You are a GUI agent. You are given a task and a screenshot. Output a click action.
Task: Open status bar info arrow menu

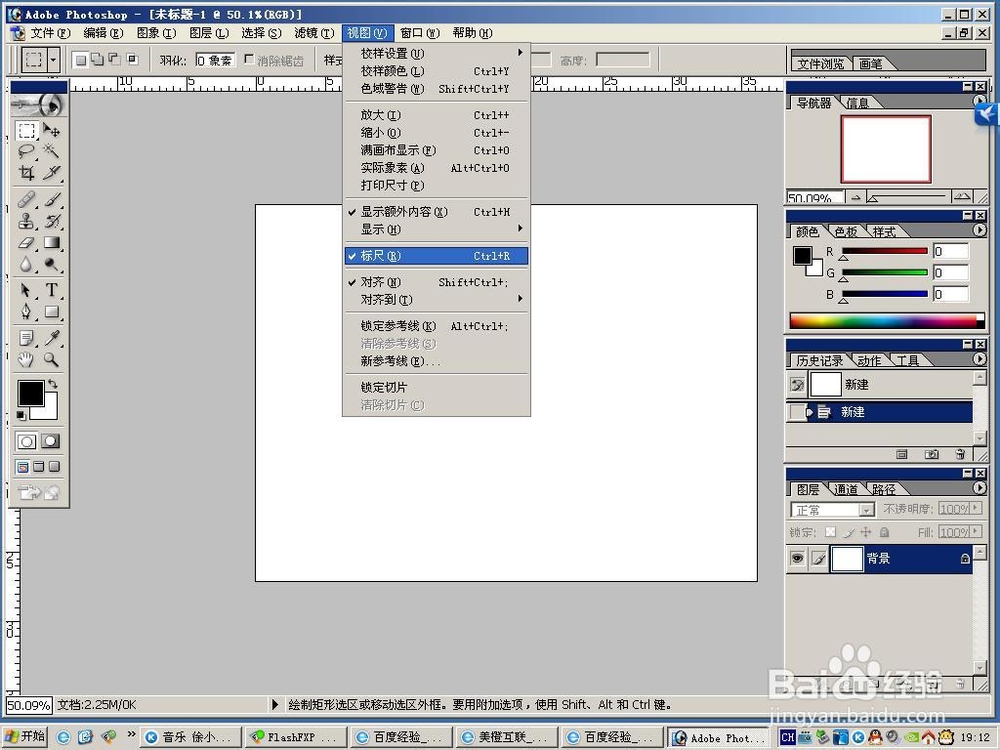(275, 705)
